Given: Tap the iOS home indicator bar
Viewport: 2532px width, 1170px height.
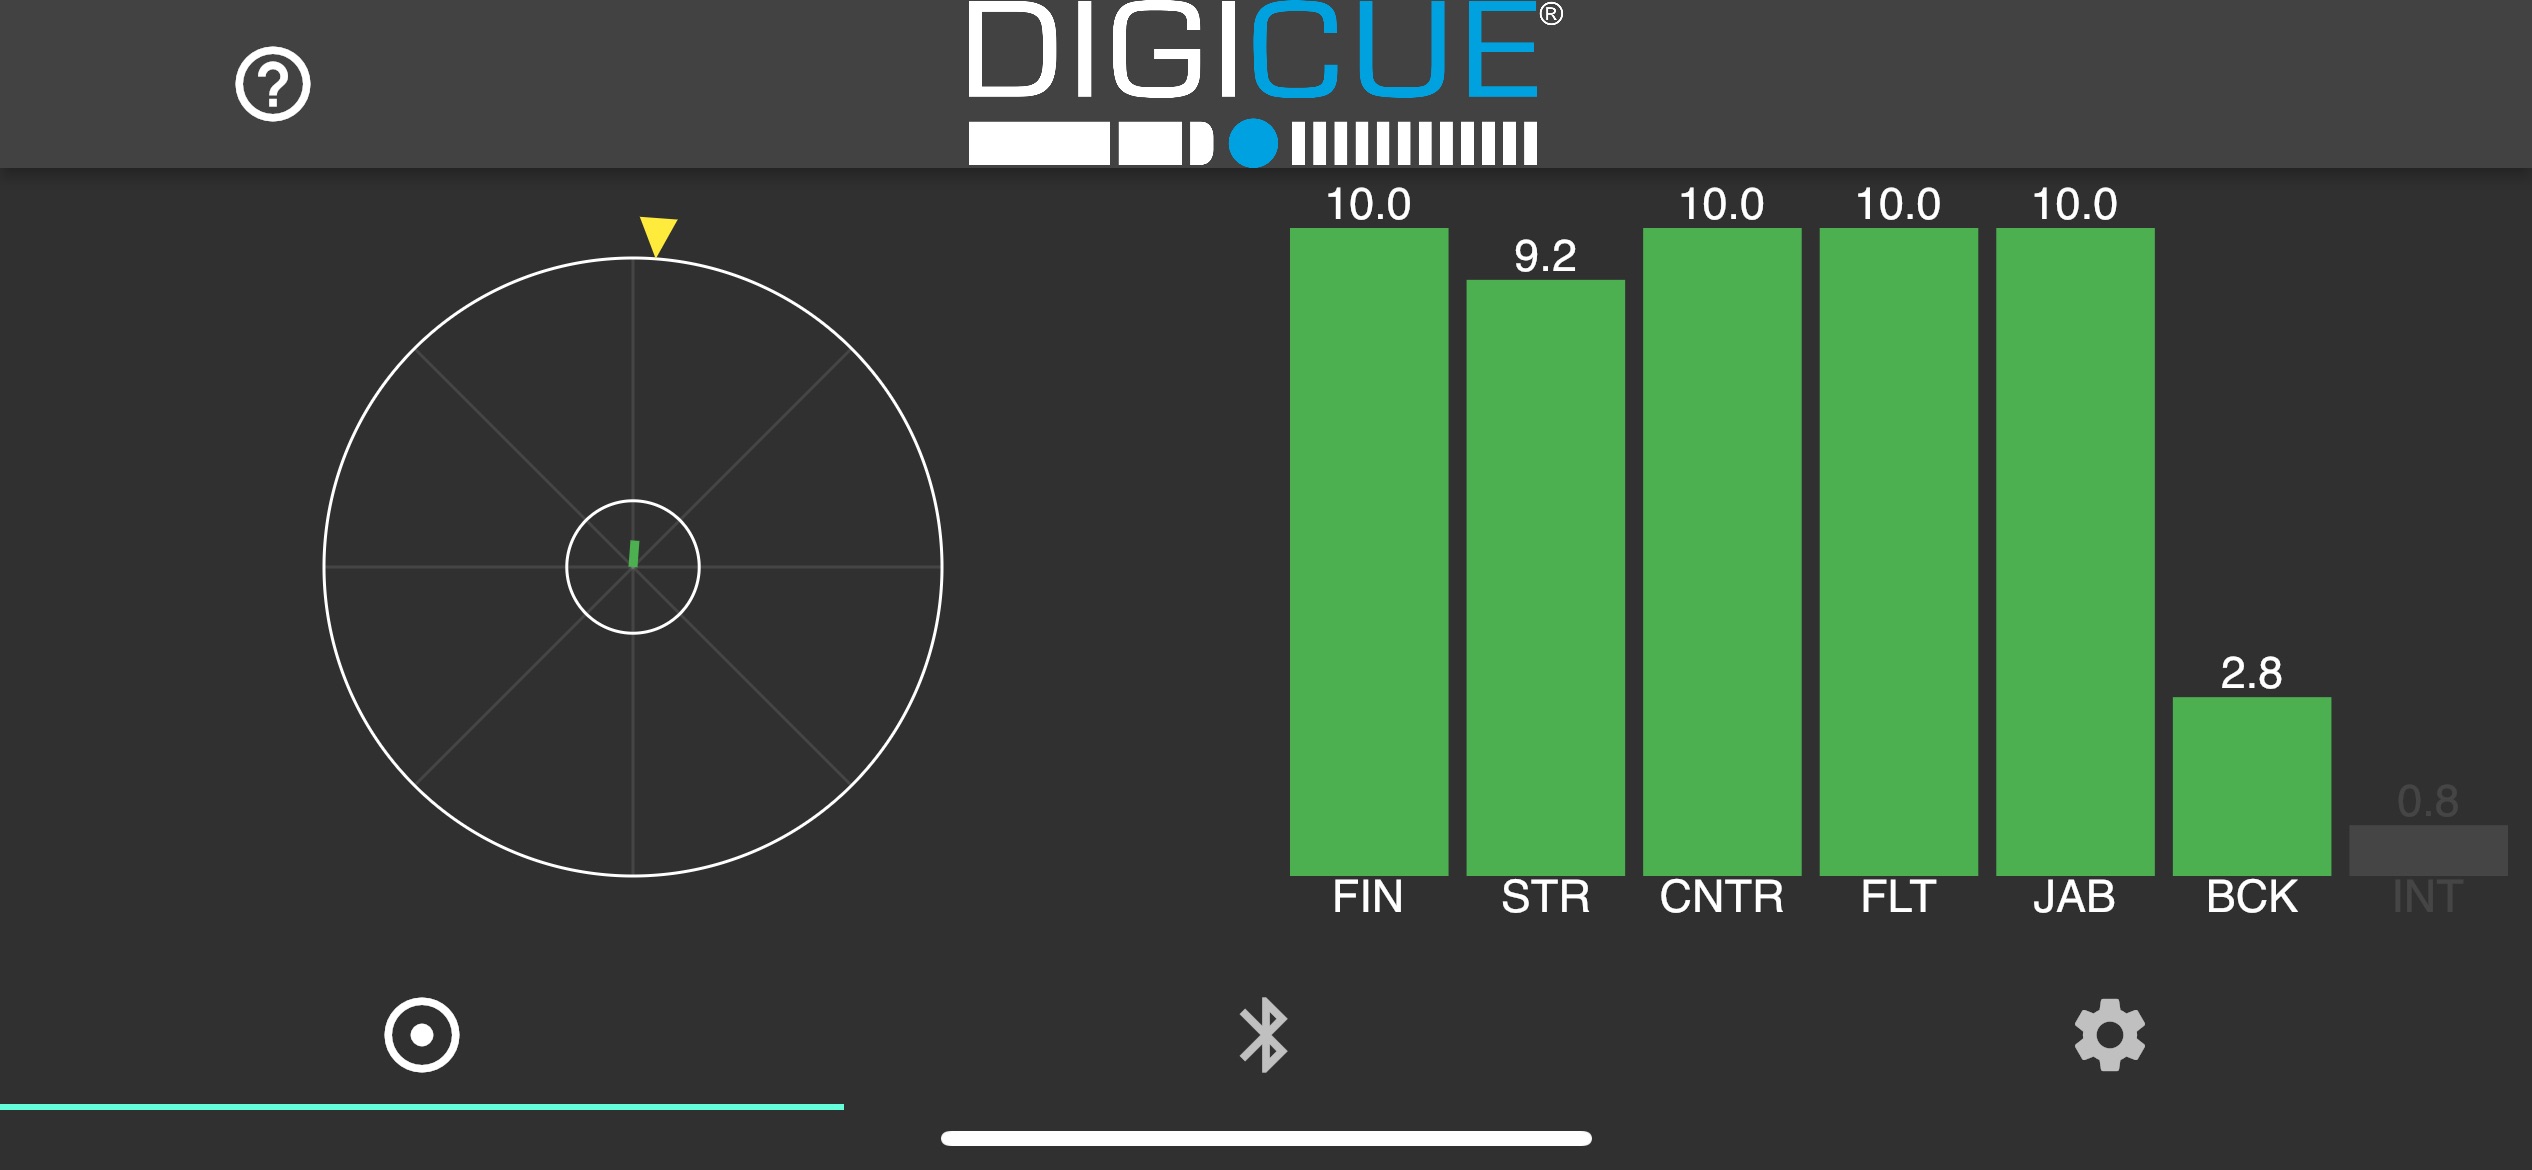Looking at the screenshot, I should point(1266,1138).
